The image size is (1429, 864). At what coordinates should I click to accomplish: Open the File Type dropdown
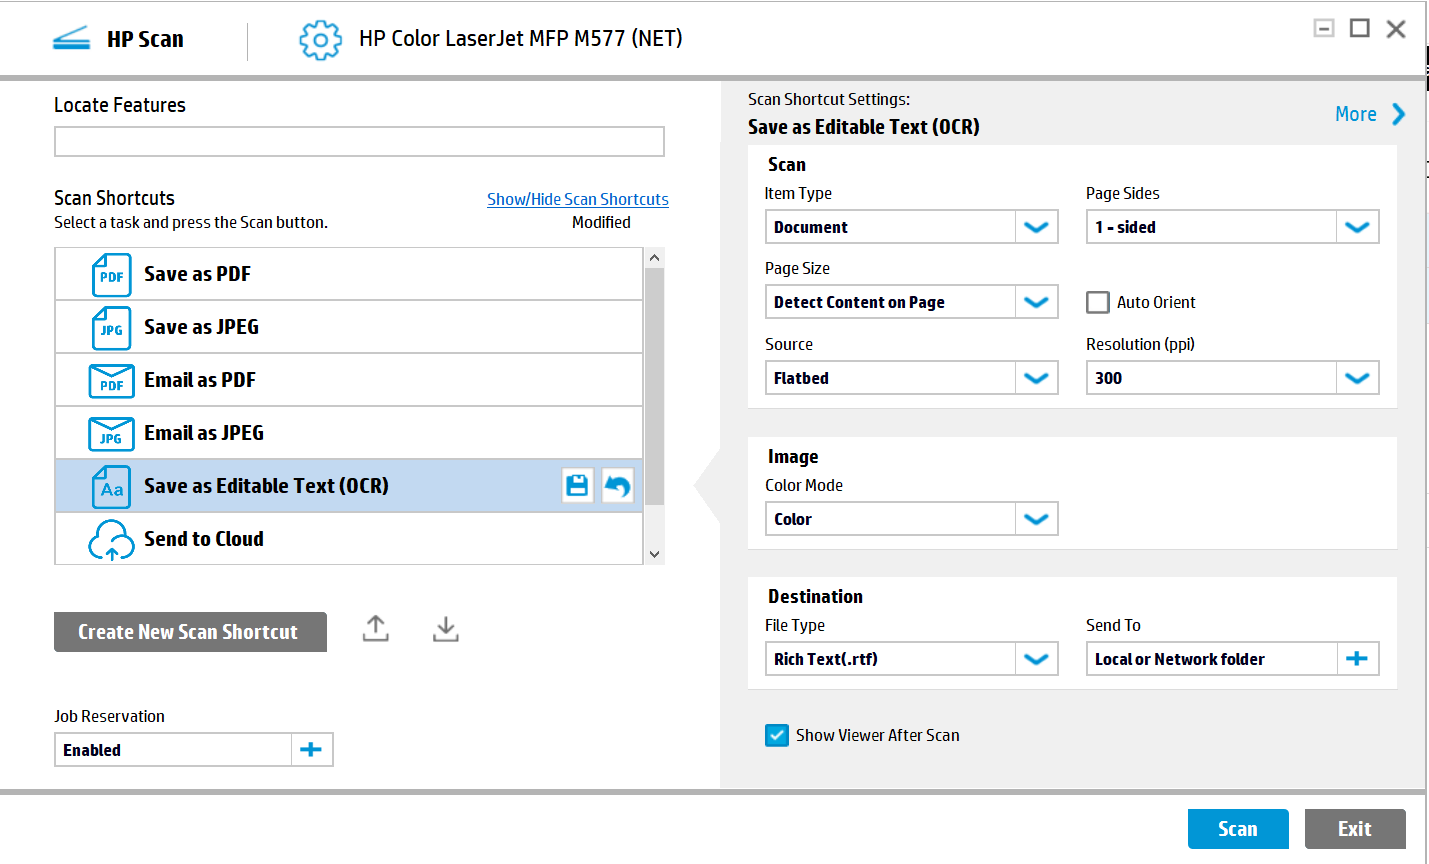[1036, 659]
